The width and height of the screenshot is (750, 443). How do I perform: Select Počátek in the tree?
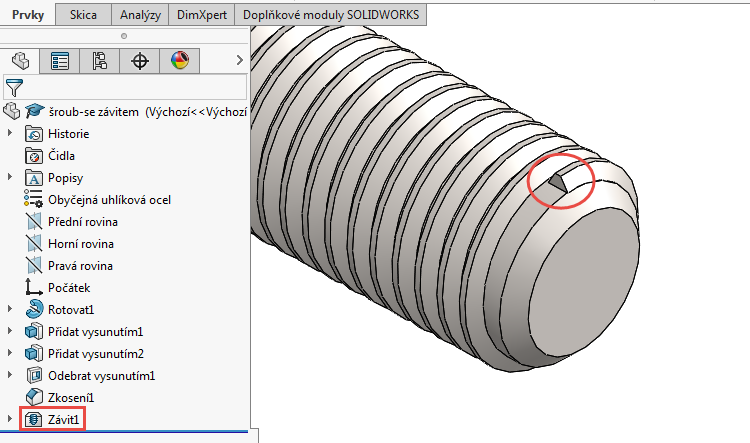point(69,288)
